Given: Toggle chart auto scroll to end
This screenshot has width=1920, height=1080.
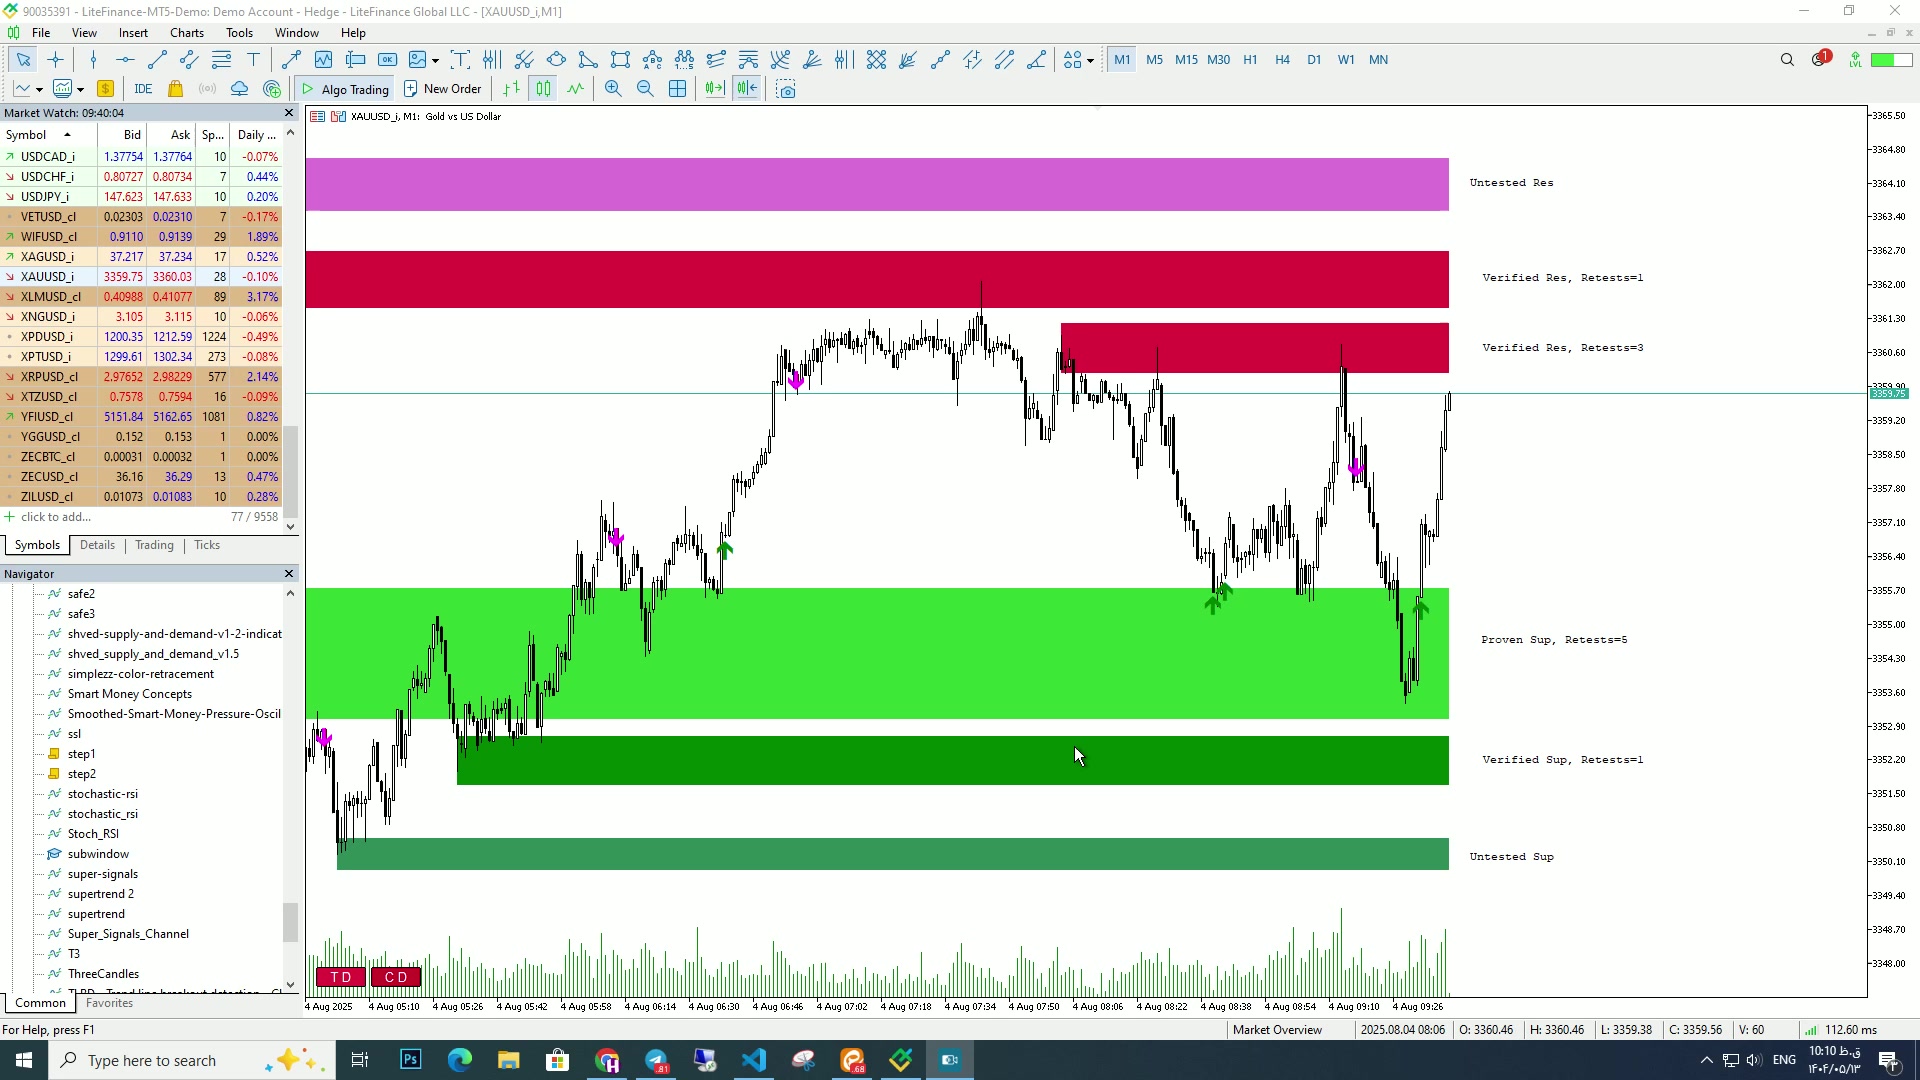Looking at the screenshot, I should coord(714,89).
